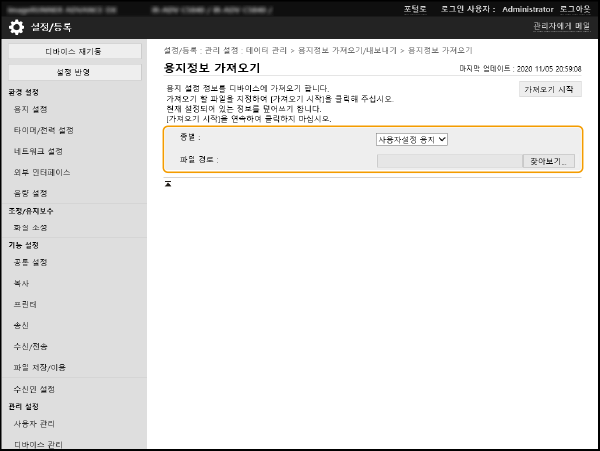
Task: Open 관리자에게 메일 link
Action: (x=561, y=27)
